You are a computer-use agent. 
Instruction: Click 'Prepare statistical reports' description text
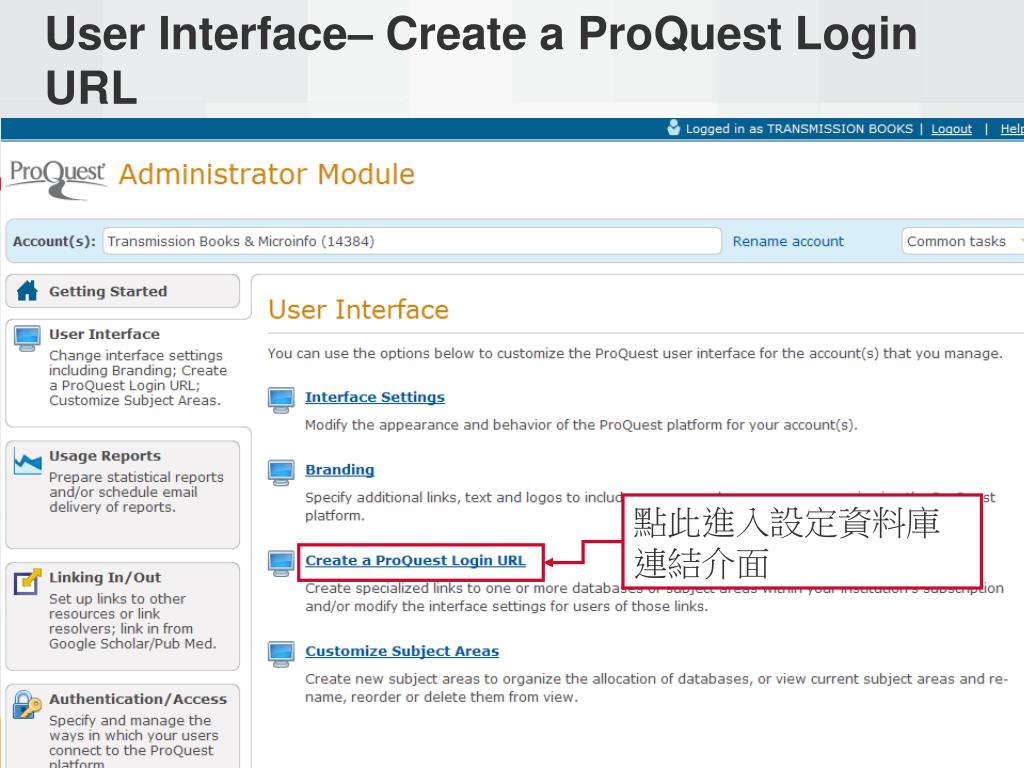(136, 492)
